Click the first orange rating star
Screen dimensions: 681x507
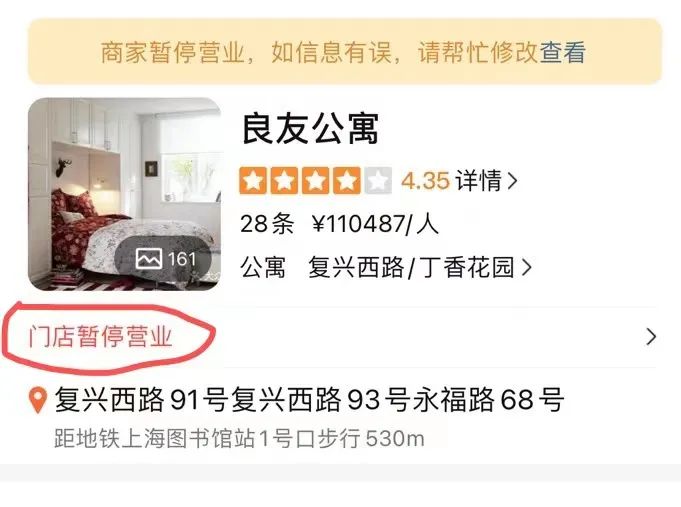[x=253, y=180]
